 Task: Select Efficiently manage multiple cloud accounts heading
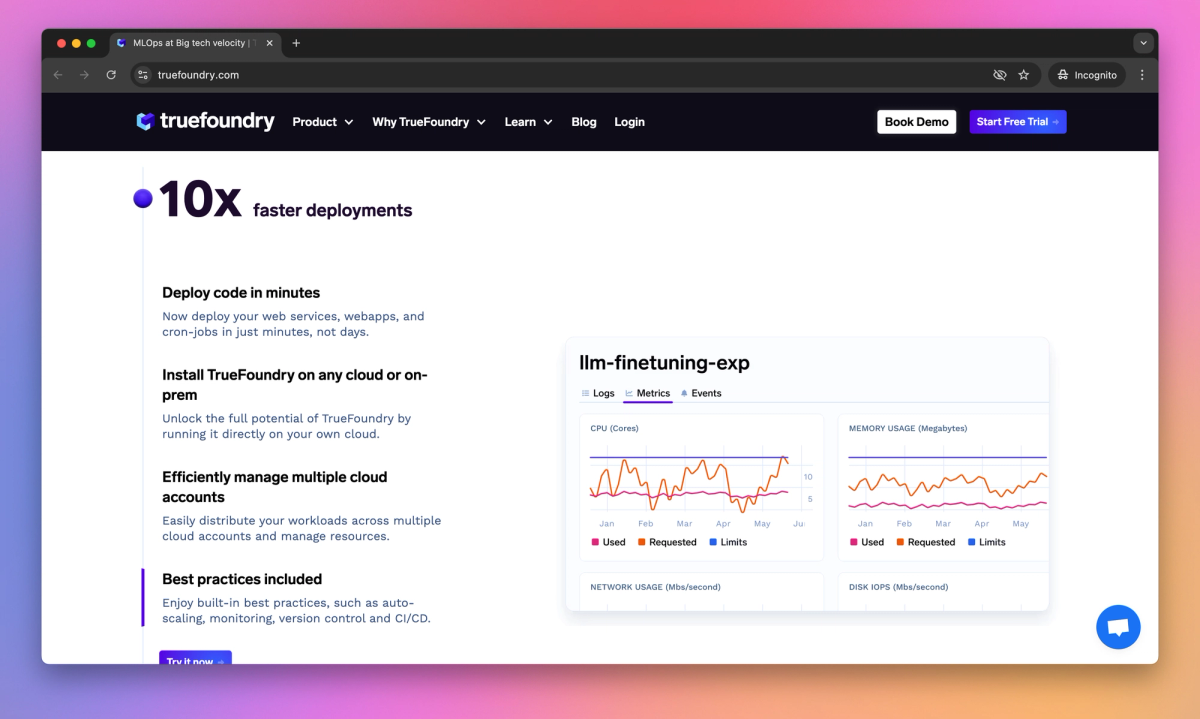(x=275, y=487)
